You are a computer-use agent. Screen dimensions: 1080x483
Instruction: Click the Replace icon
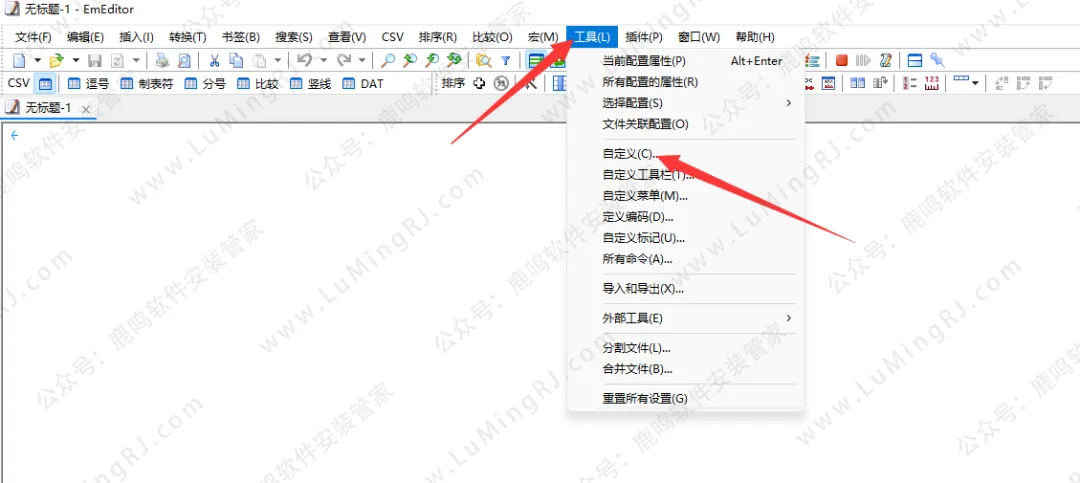coord(454,61)
